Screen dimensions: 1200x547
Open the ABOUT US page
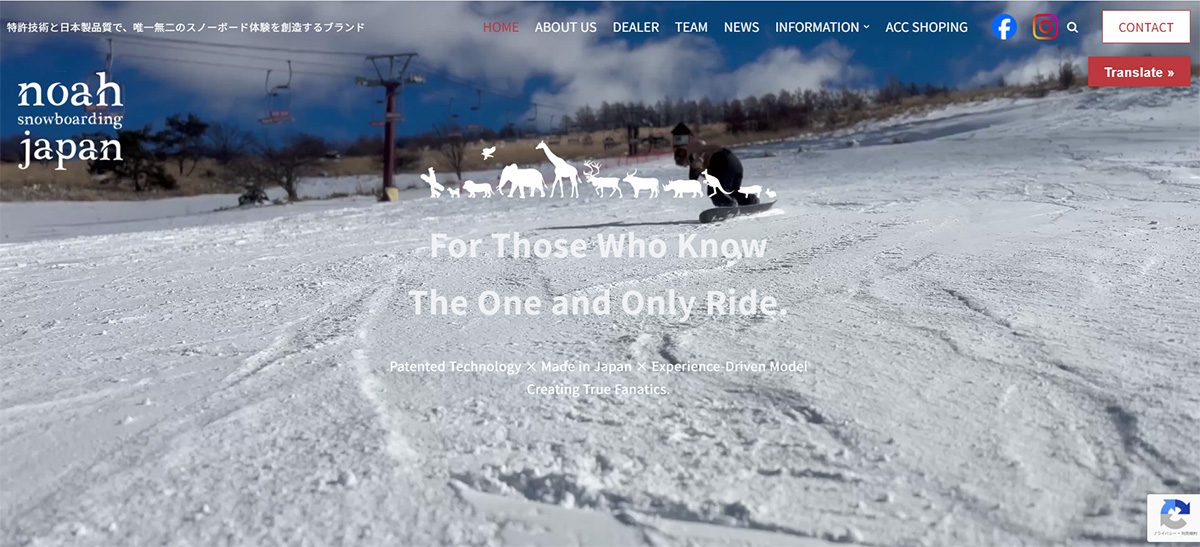[x=565, y=27]
